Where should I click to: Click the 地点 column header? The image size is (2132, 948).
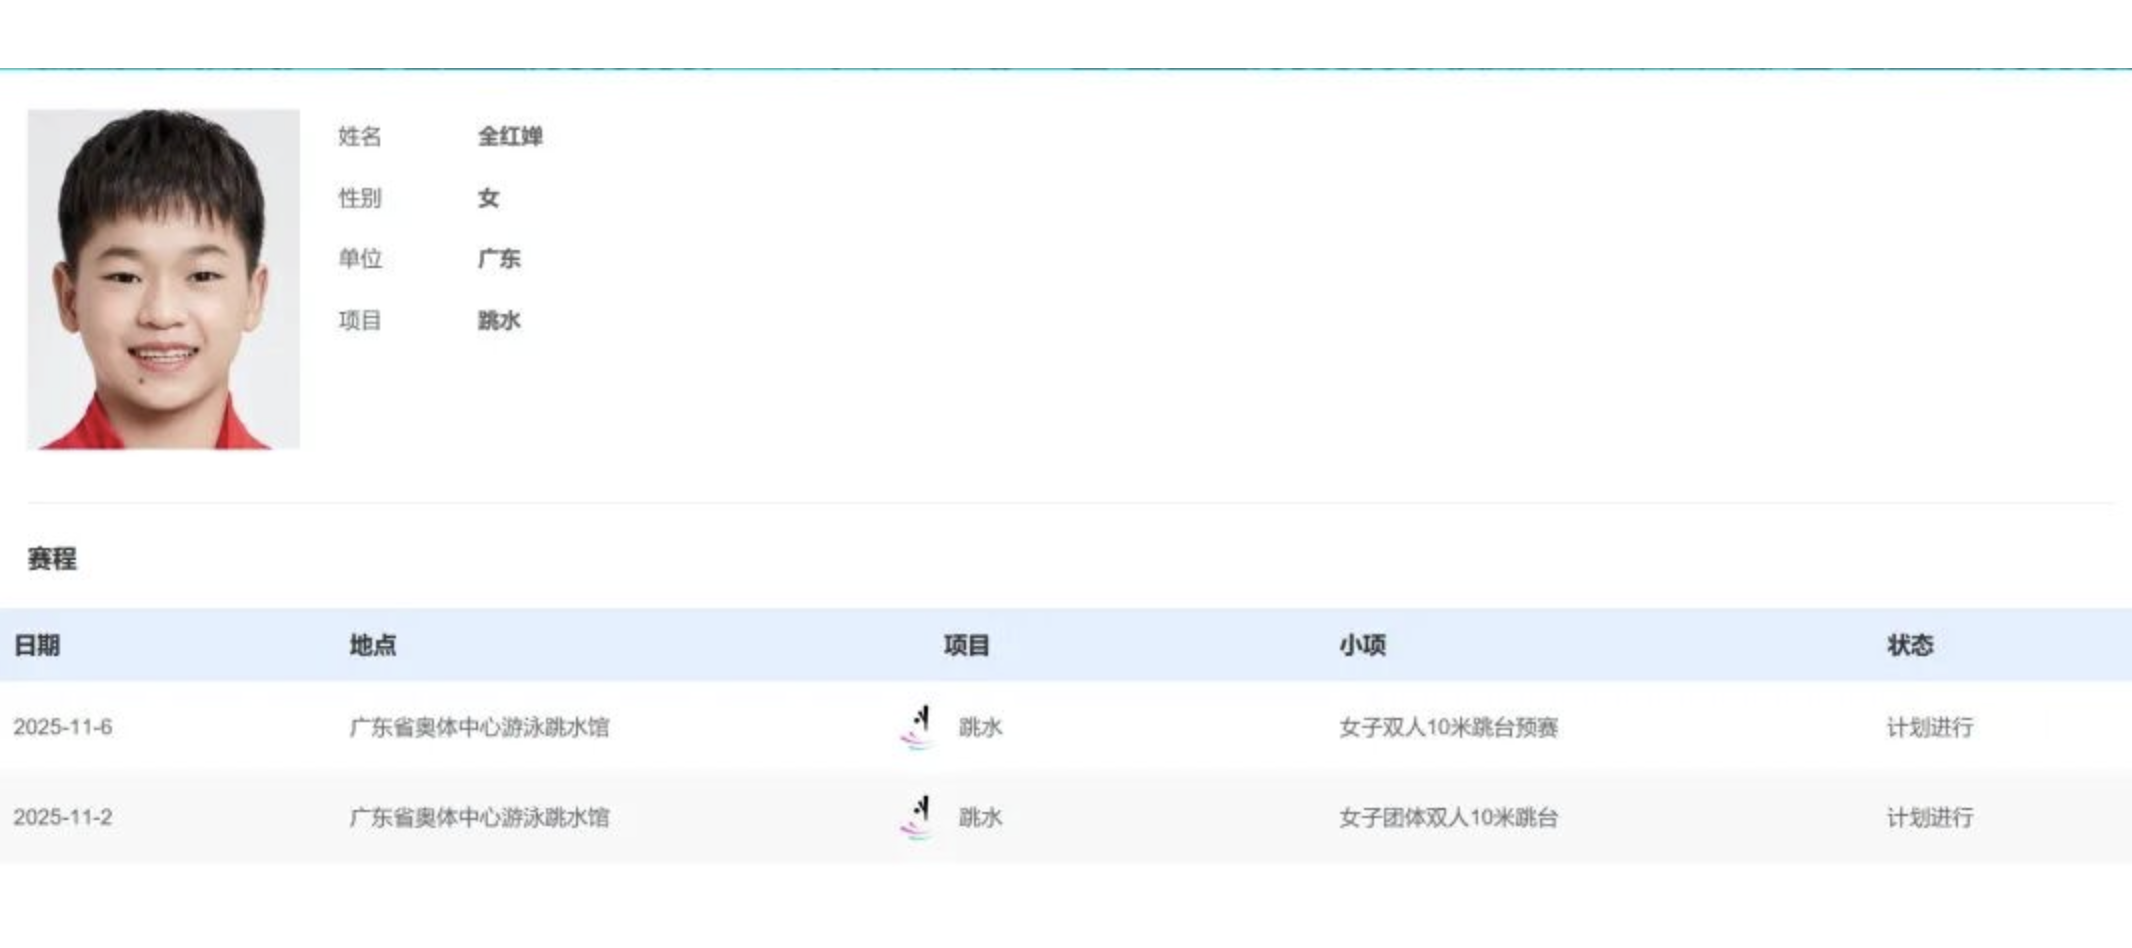point(373,645)
